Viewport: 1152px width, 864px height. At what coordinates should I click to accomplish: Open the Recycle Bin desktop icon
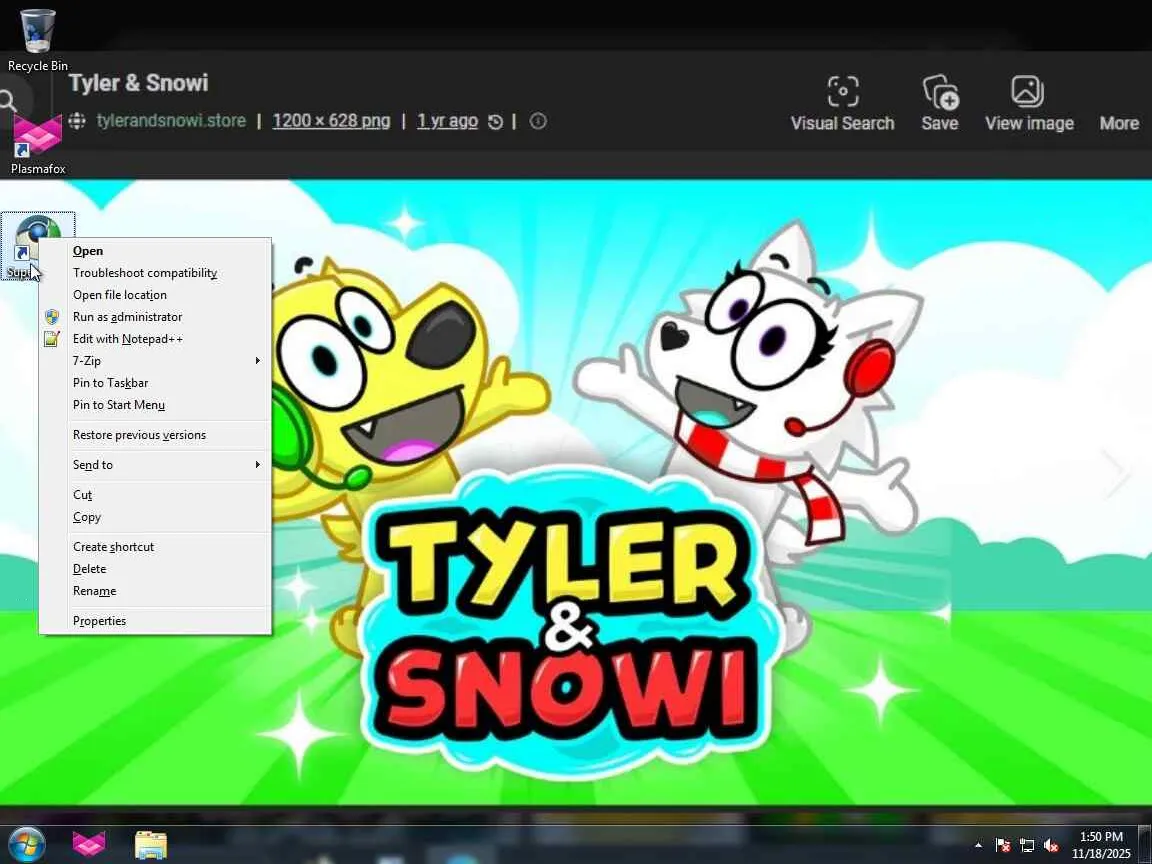(37, 40)
